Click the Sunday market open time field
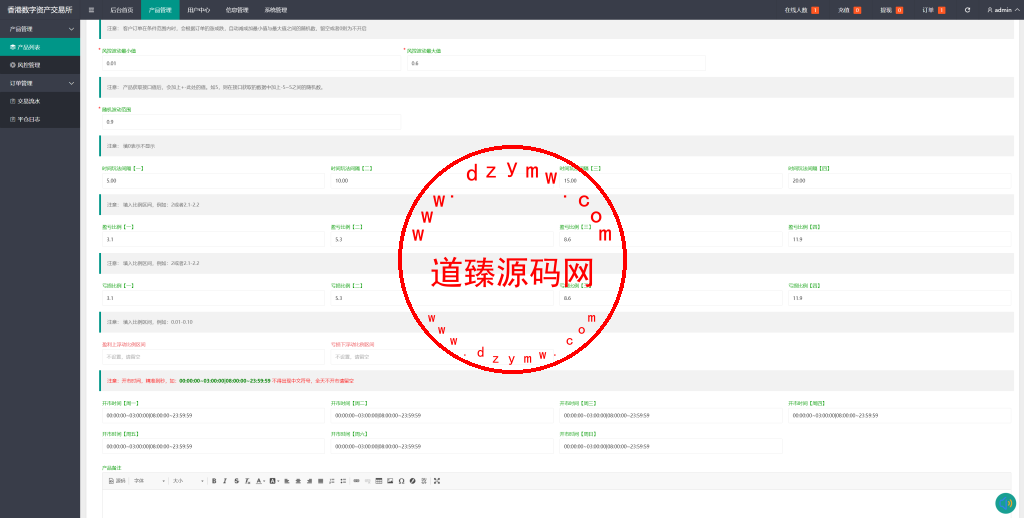Image resolution: width=1024 pixels, height=518 pixels. [x=671, y=446]
